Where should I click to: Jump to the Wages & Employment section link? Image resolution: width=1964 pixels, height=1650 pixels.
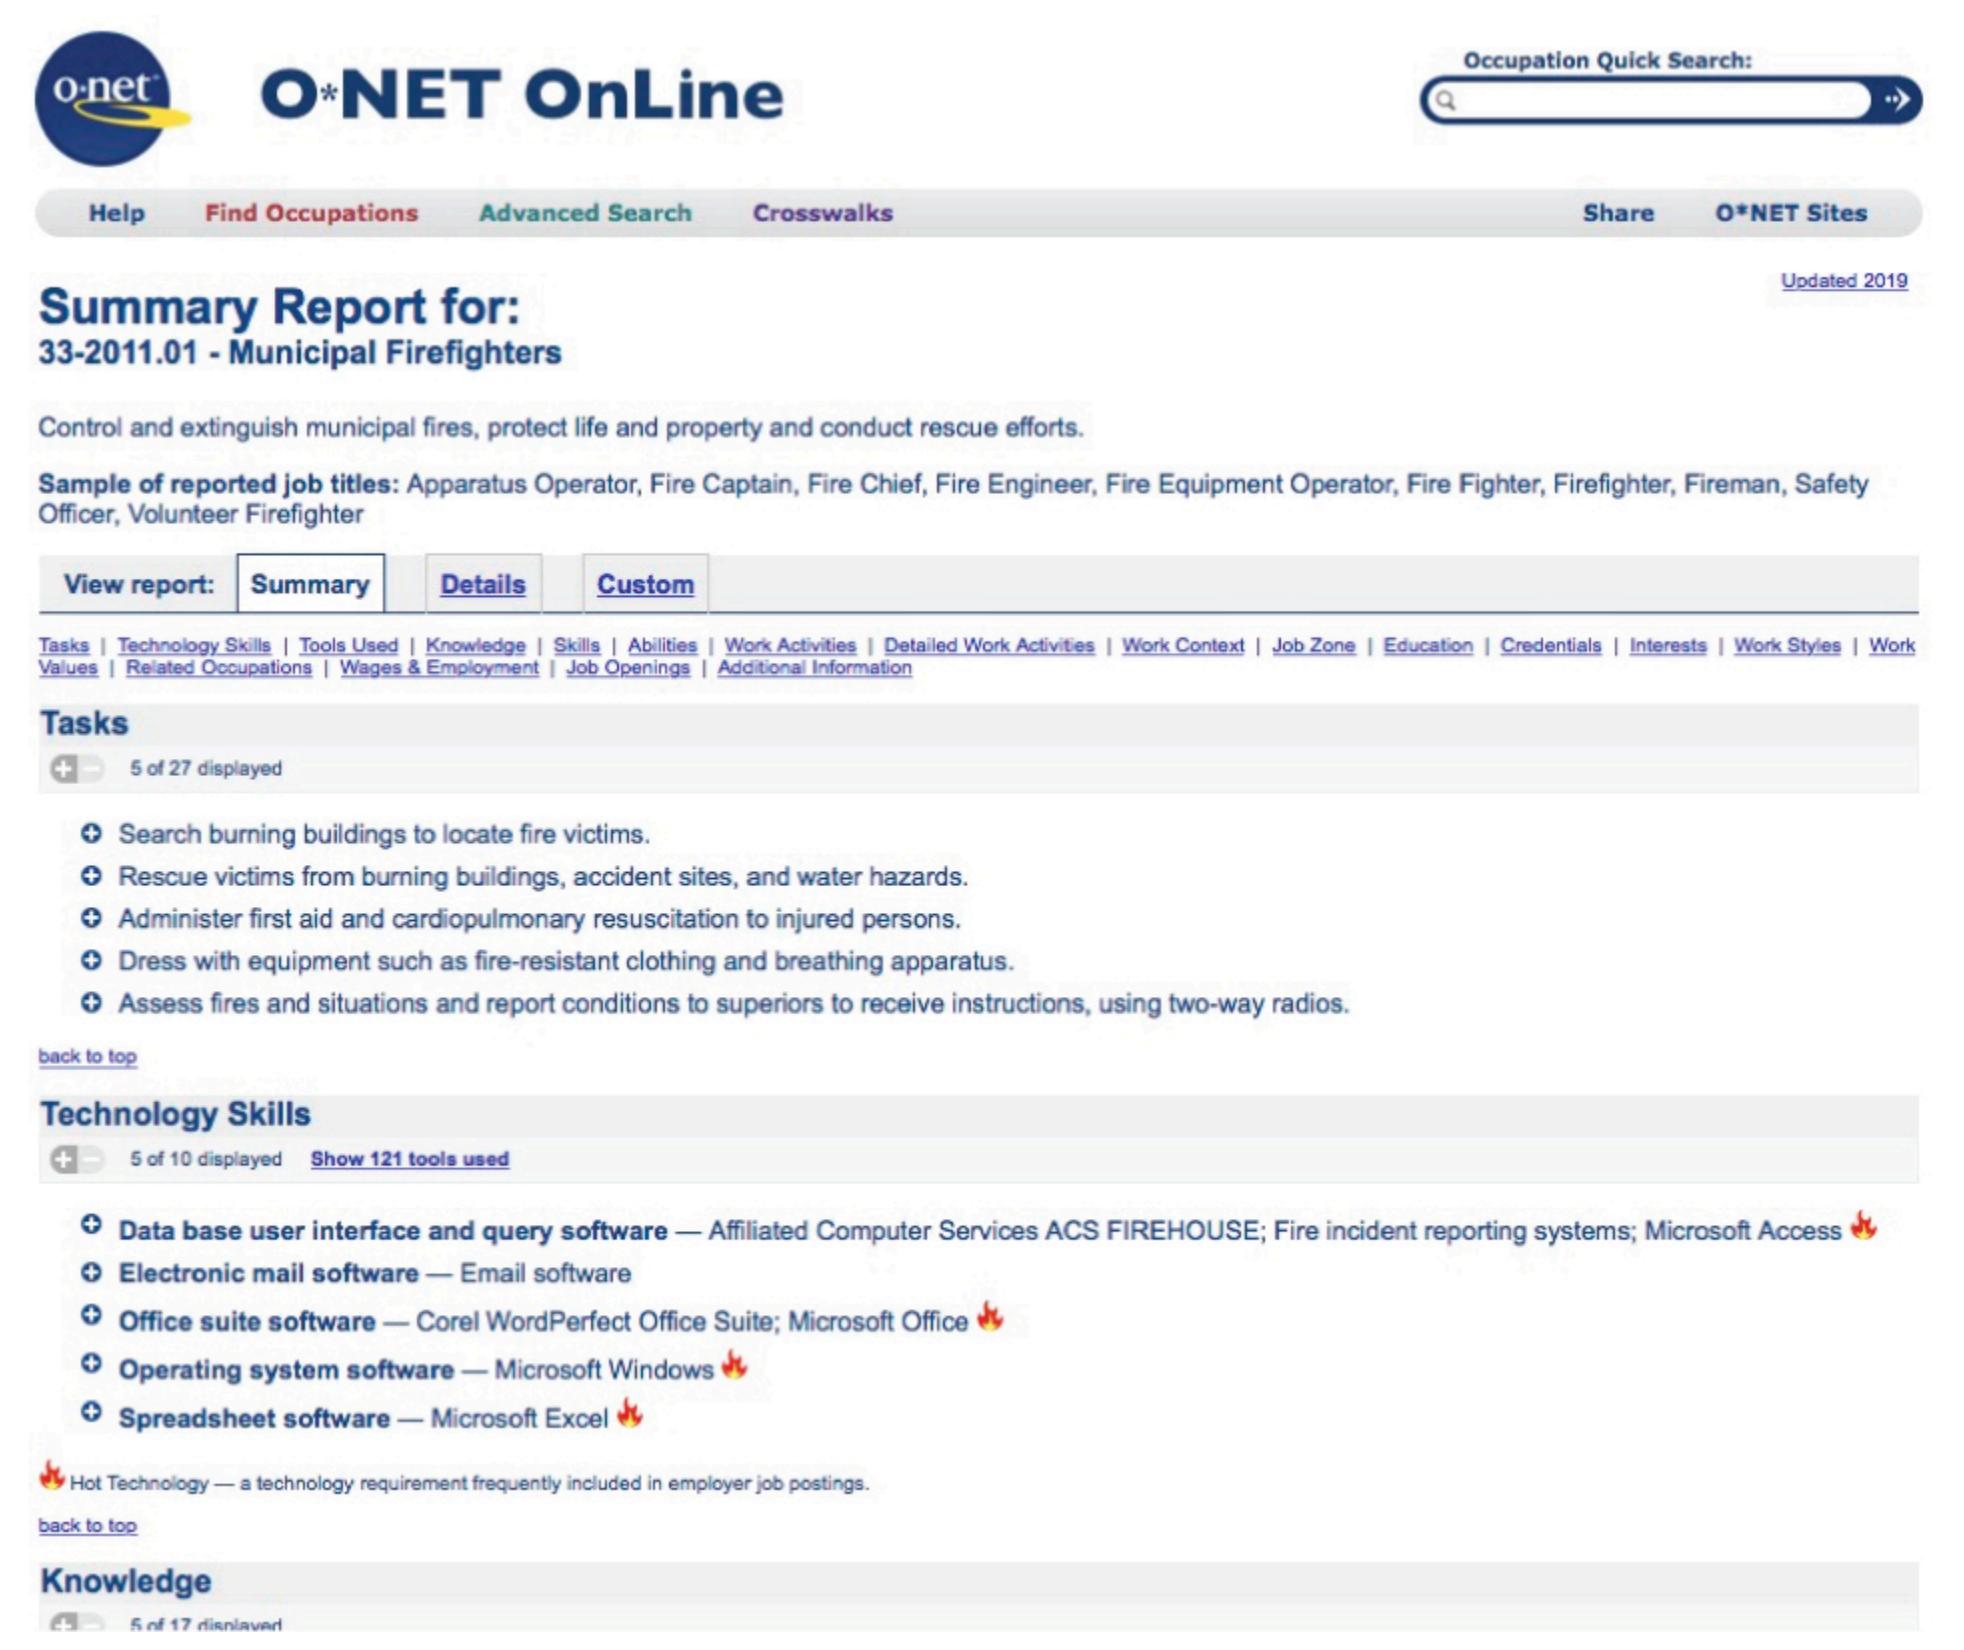tap(439, 667)
